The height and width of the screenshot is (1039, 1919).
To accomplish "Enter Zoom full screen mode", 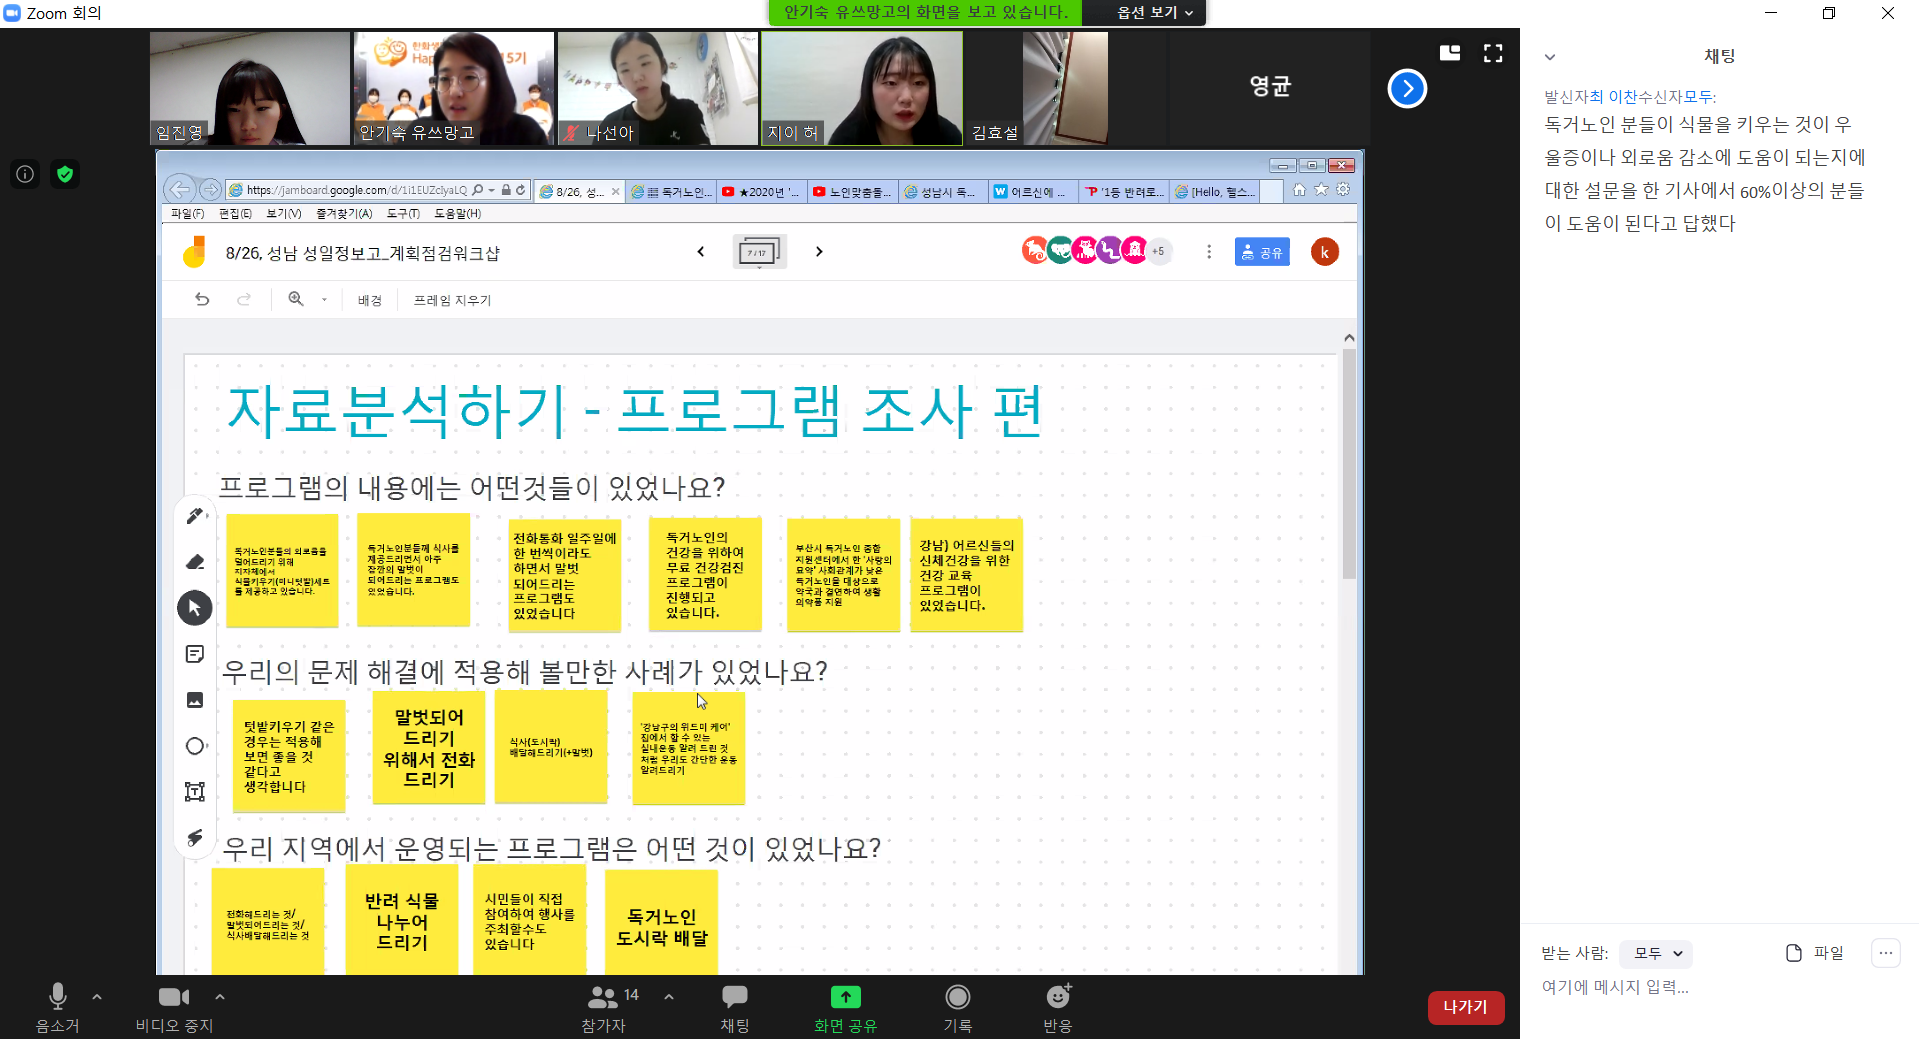I will tap(1493, 53).
